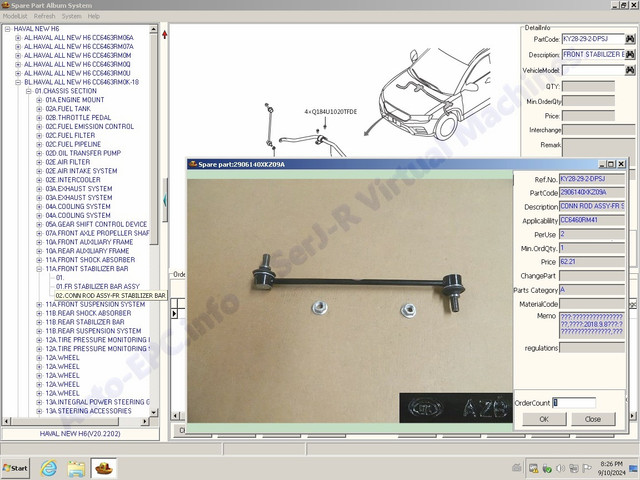The image size is (640, 480).
Task: Click the volume icon in the system tray
Action: tap(560, 468)
